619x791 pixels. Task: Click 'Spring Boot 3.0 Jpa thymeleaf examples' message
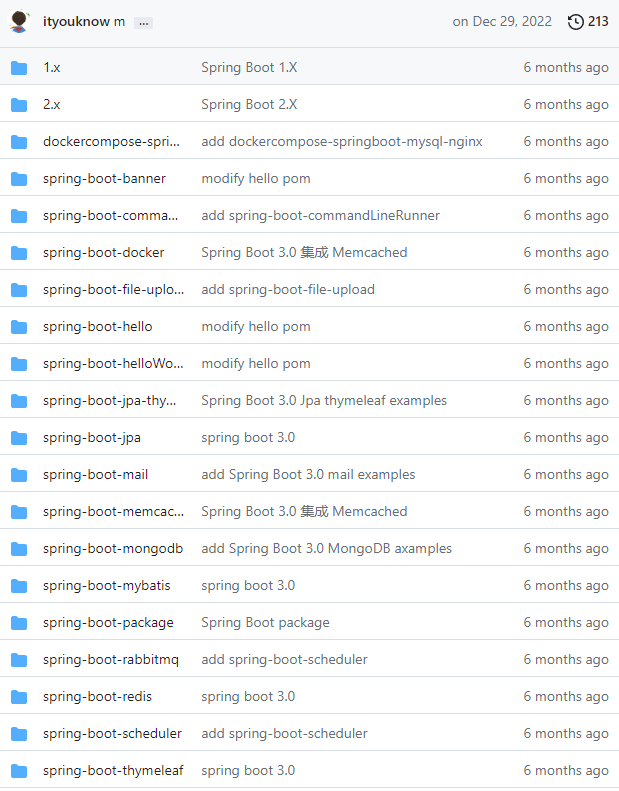tap(324, 401)
